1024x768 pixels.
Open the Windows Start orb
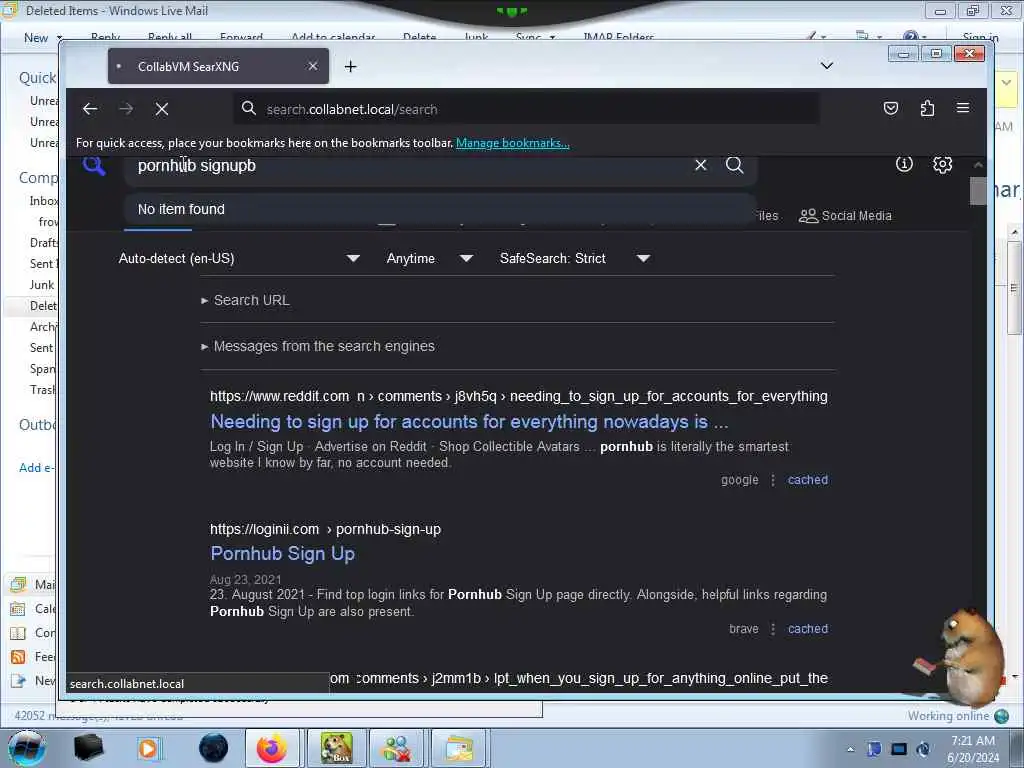[x=26, y=748]
